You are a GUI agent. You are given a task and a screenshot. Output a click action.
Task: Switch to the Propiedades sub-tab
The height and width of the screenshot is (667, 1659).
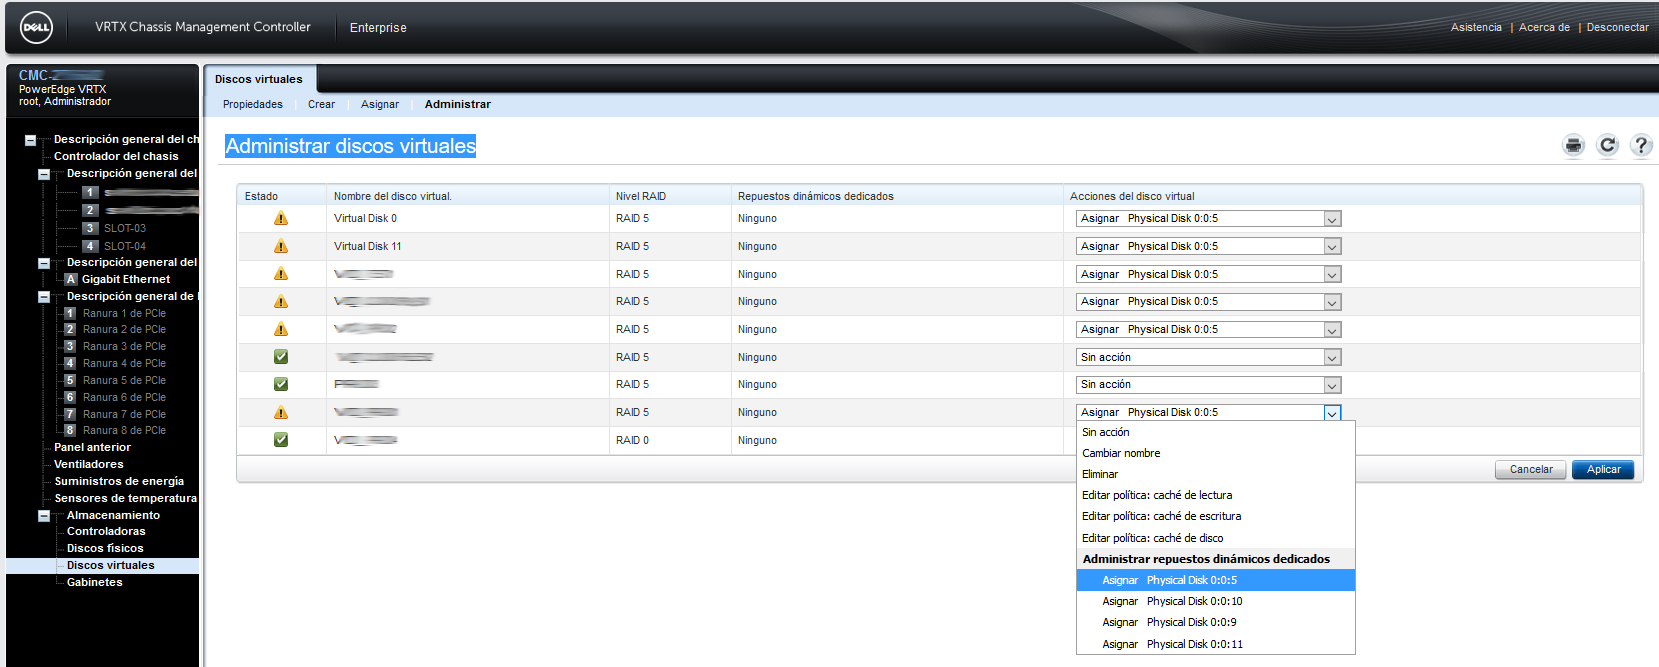(253, 104)
